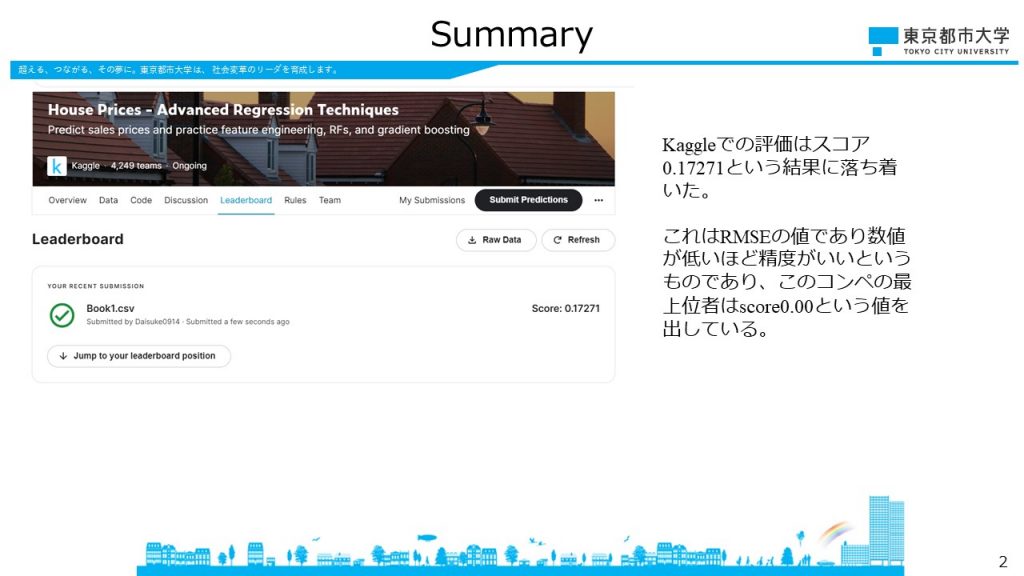Click the Kaggle k logo icon

click(x=57, y=166)
